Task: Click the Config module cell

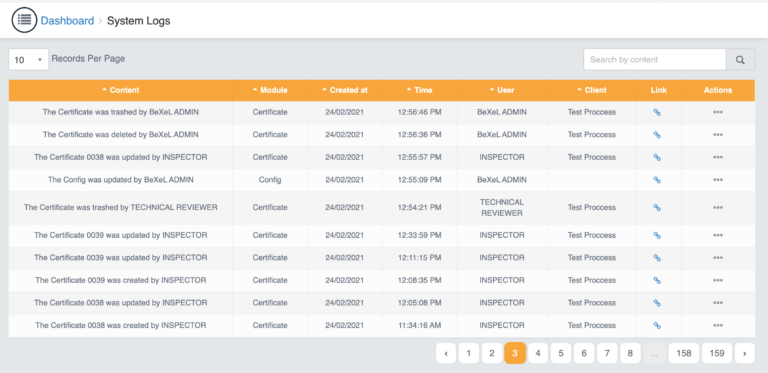Action: [x=270, y=180]
